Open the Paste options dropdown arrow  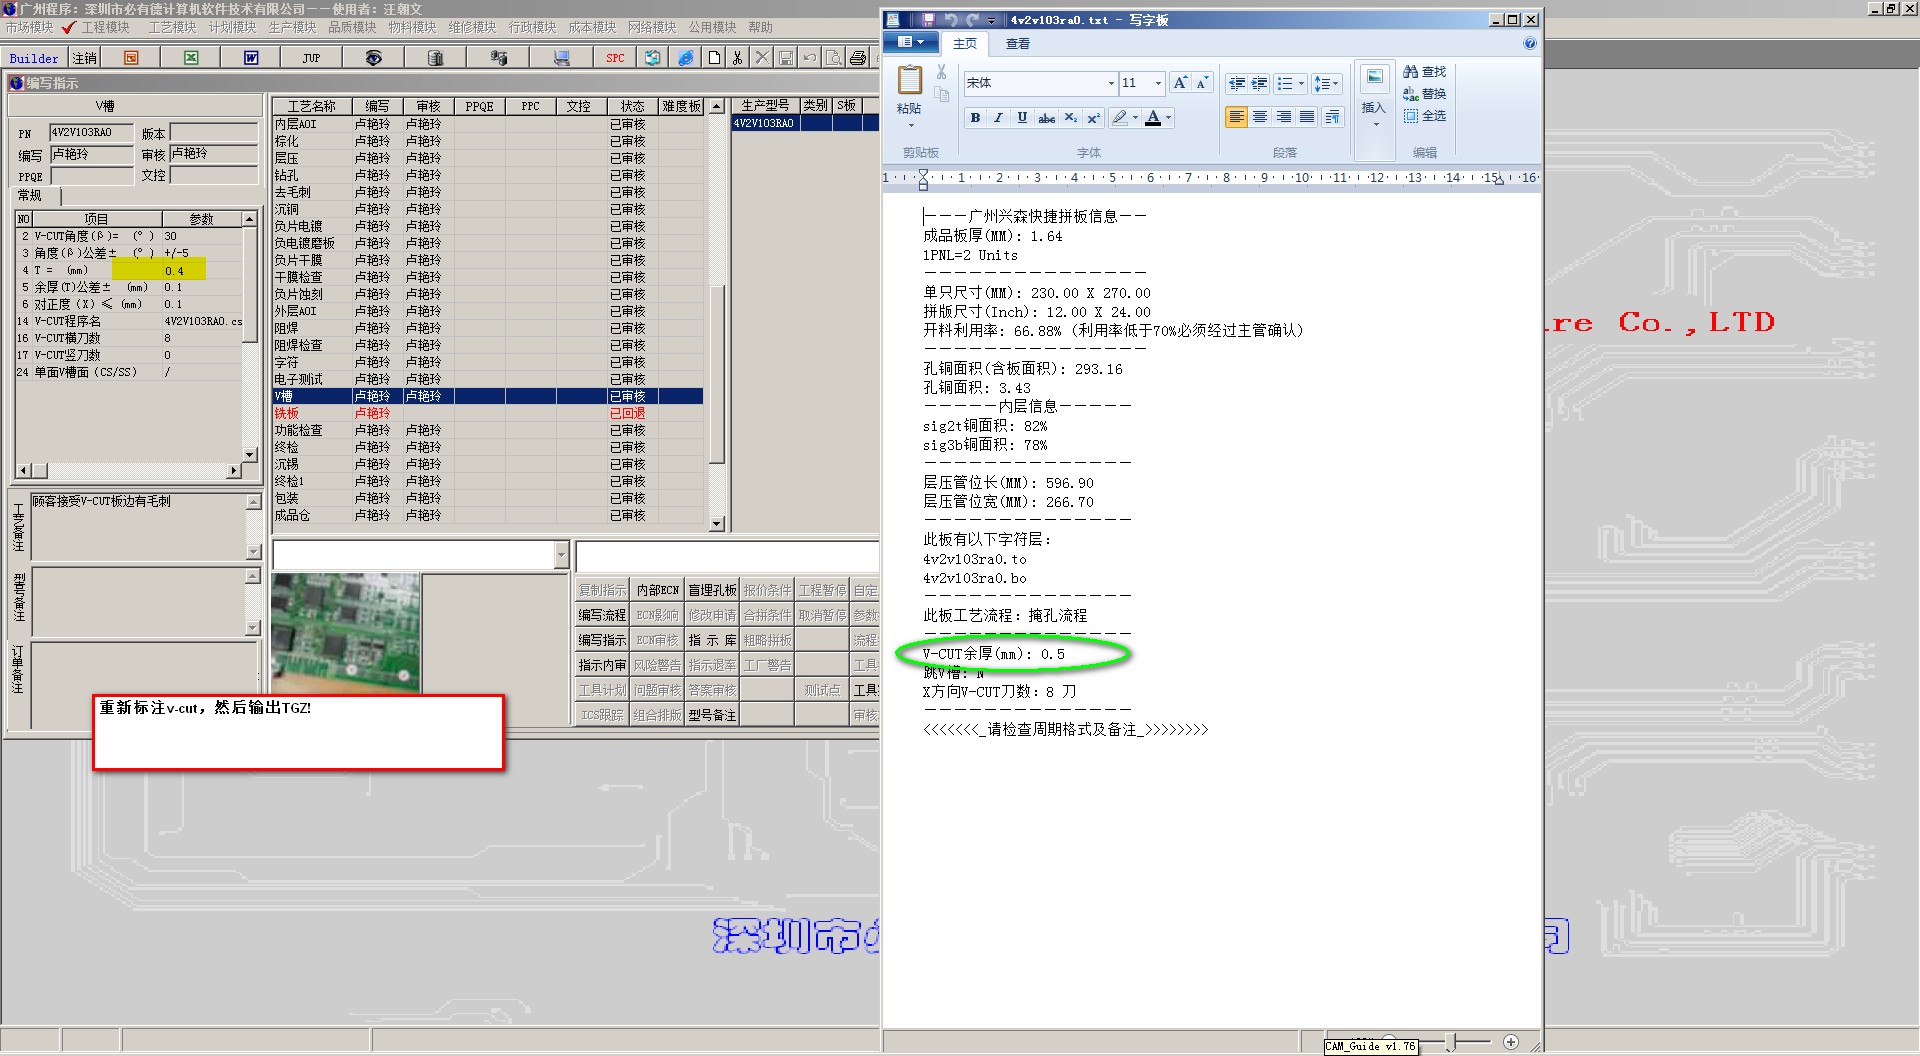[910, 125]
